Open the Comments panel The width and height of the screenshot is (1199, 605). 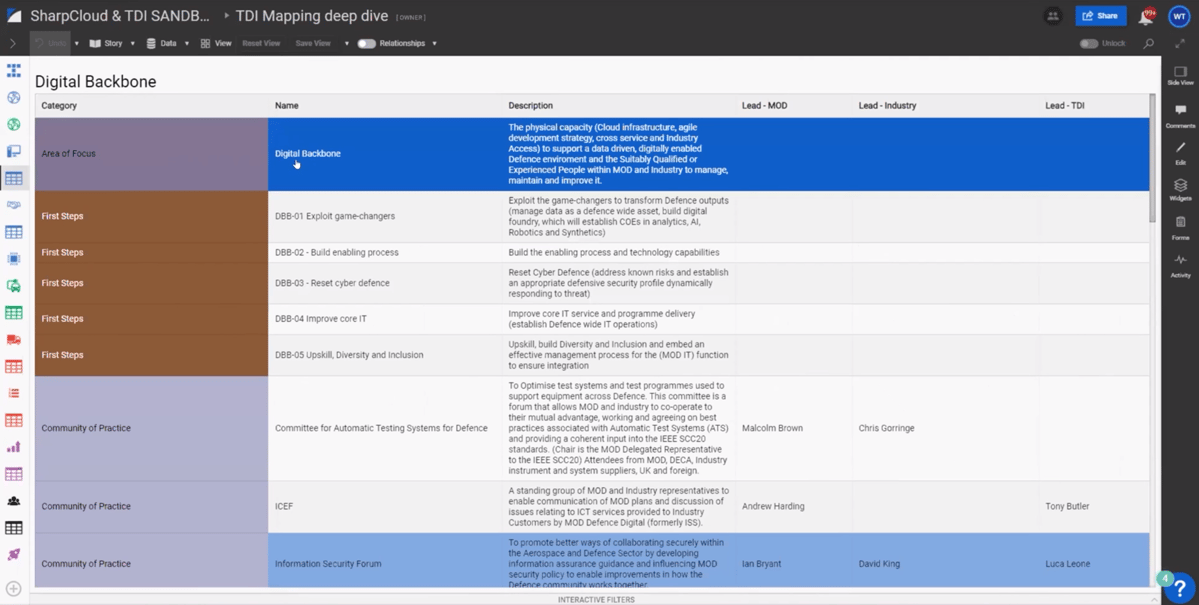[1180, 114]
